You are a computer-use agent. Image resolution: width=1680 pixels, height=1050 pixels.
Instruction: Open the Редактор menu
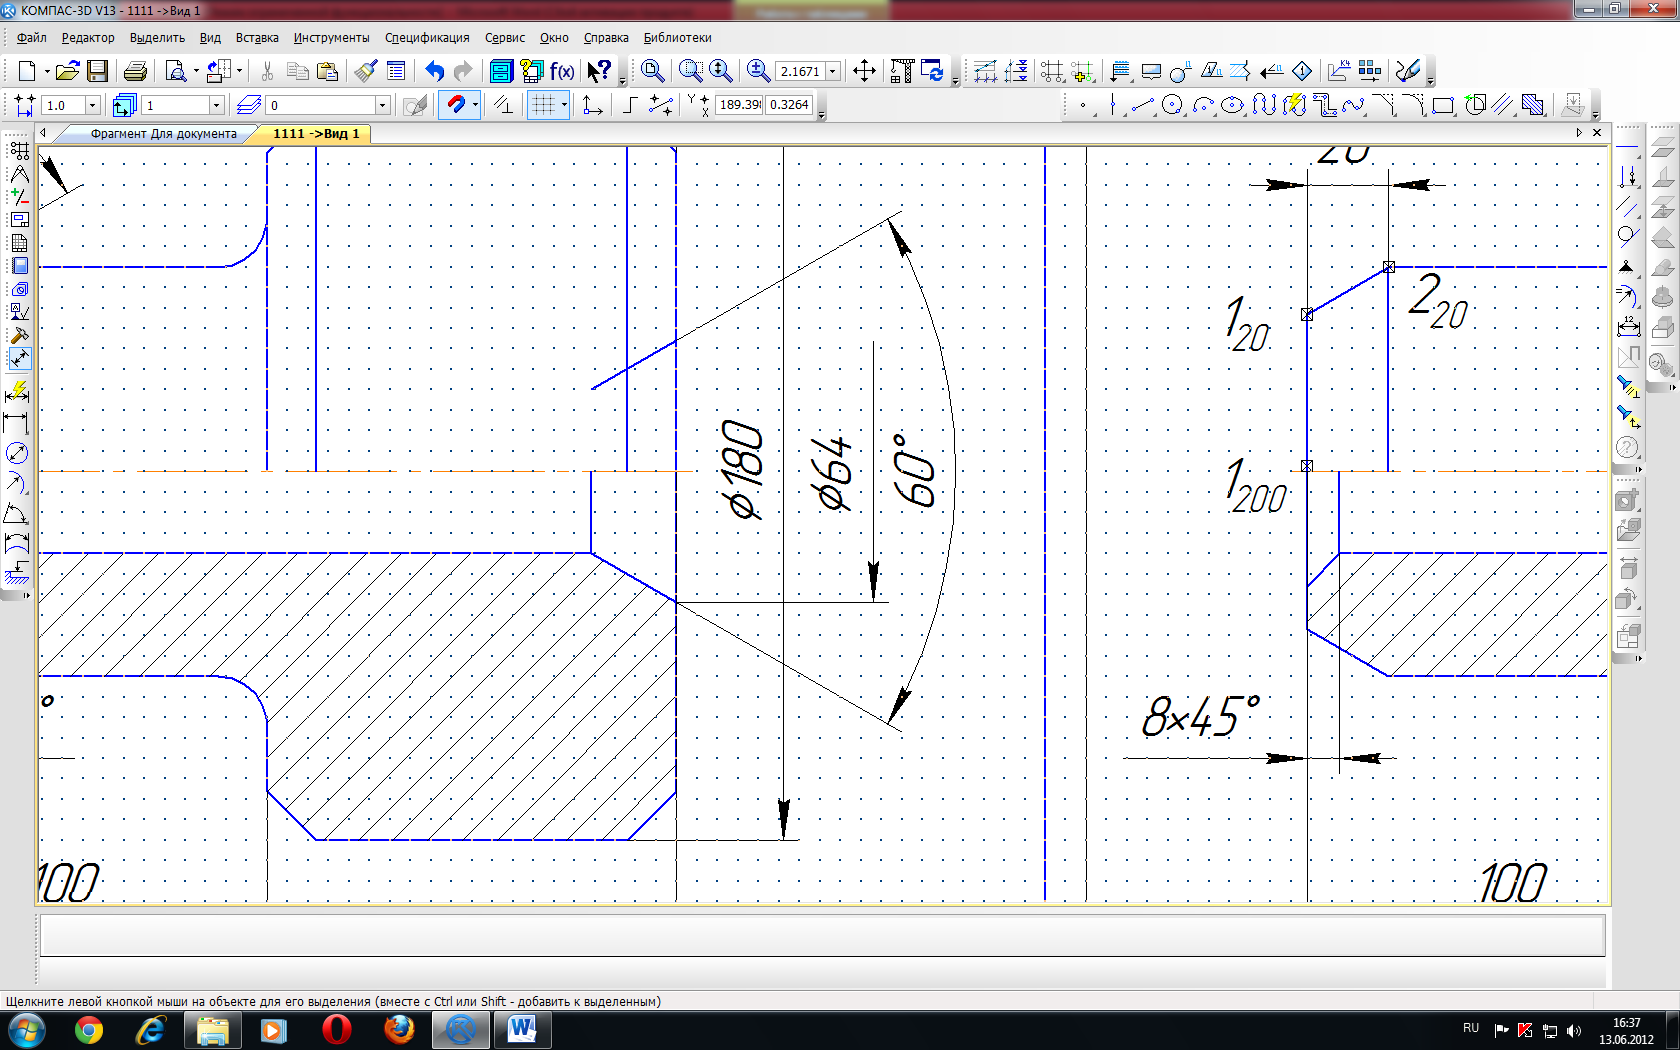[x=88, y=38]
